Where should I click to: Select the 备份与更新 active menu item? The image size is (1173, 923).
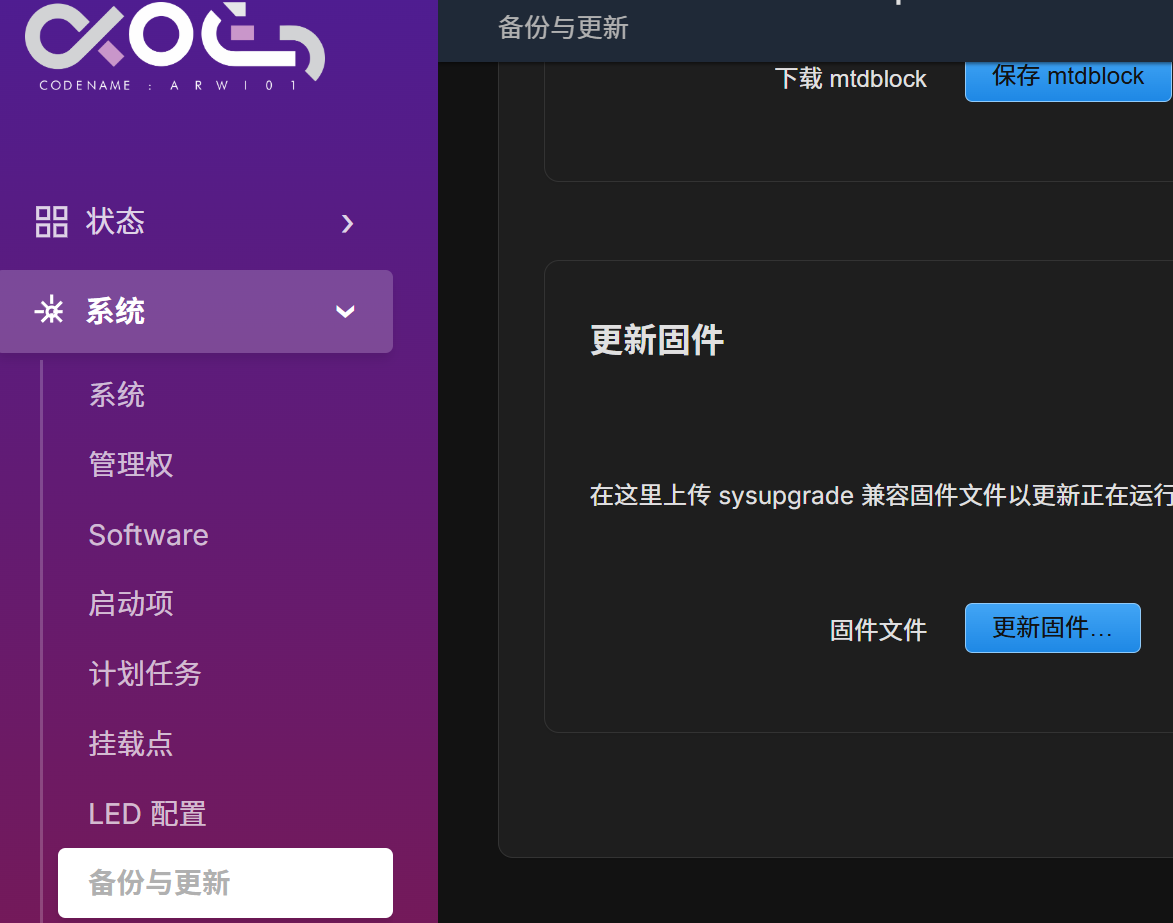pos(225,883)
